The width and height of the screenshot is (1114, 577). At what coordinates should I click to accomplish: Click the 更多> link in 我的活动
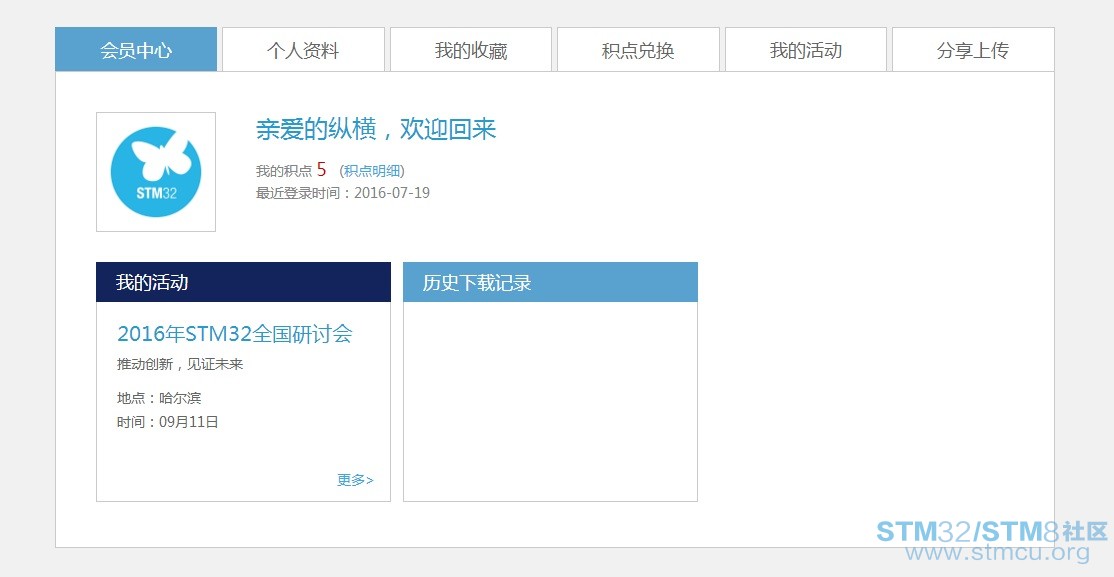tap(355, 480)
